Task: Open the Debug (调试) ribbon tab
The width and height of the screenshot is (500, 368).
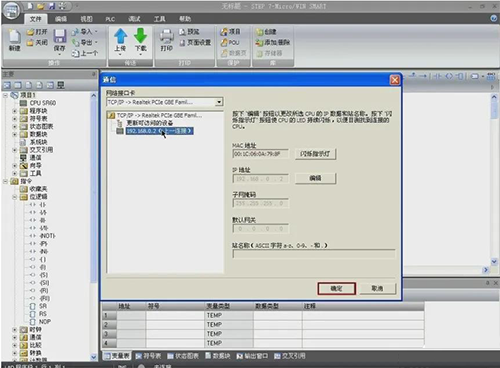Action: [x=134, y=19]
